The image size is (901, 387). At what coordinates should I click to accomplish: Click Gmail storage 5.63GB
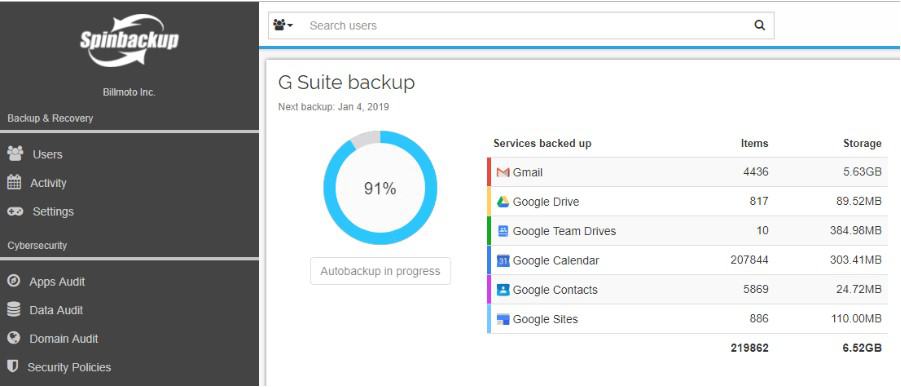coord(862,172)
